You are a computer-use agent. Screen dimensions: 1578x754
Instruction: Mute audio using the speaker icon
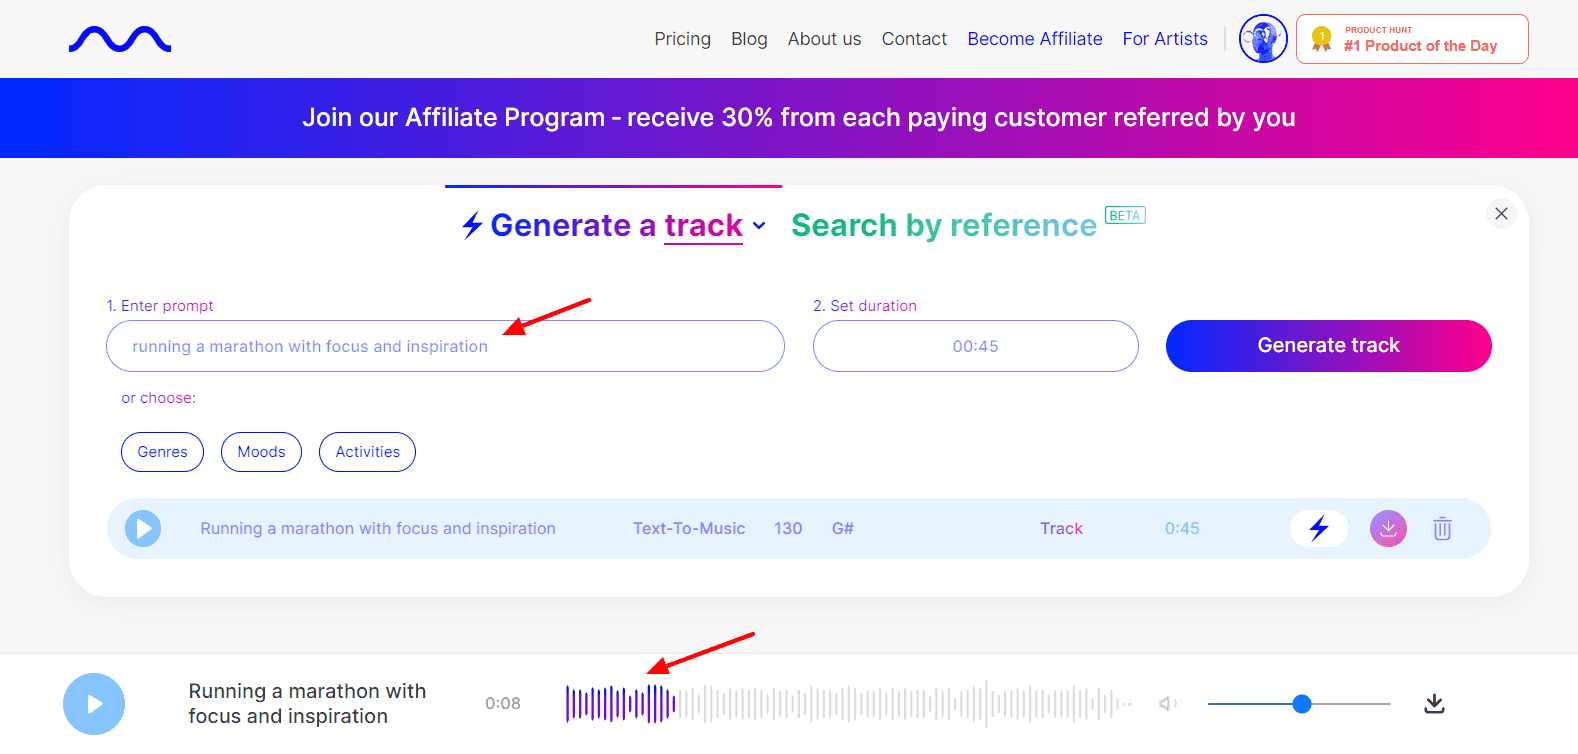coord(1167,704)
